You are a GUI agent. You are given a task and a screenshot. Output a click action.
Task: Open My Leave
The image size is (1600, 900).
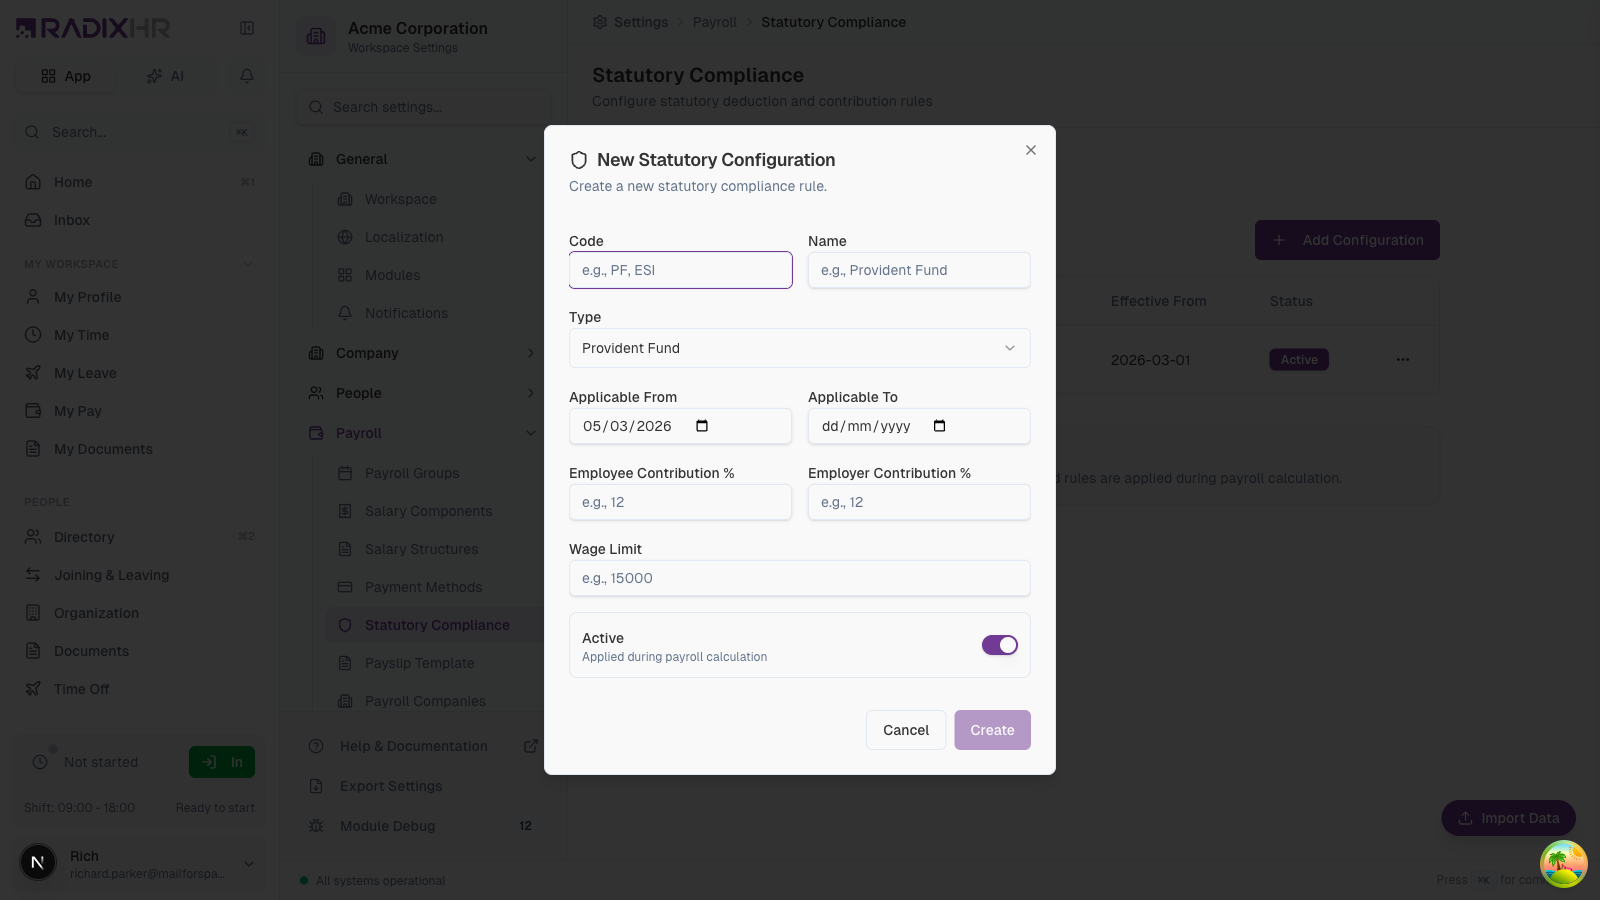click(x=138, y=373)
